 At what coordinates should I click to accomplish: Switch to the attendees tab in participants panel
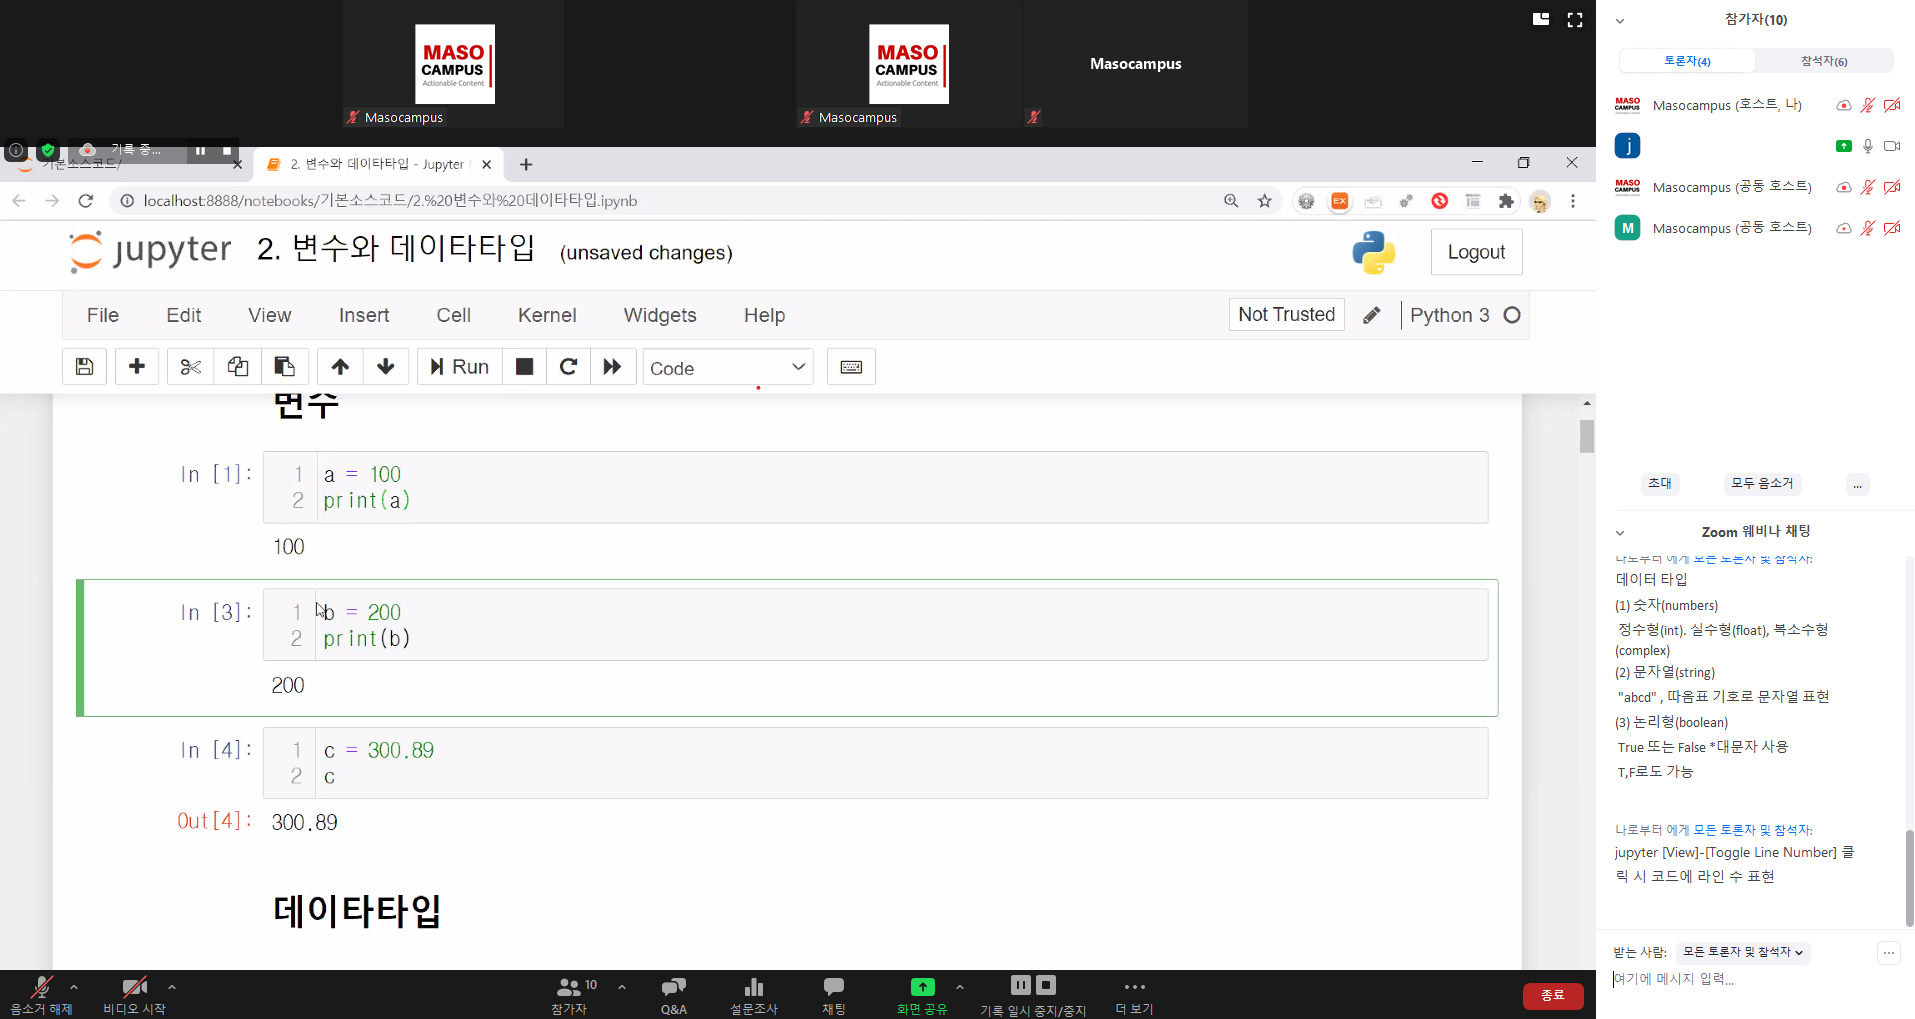[x=1823, y=61]
